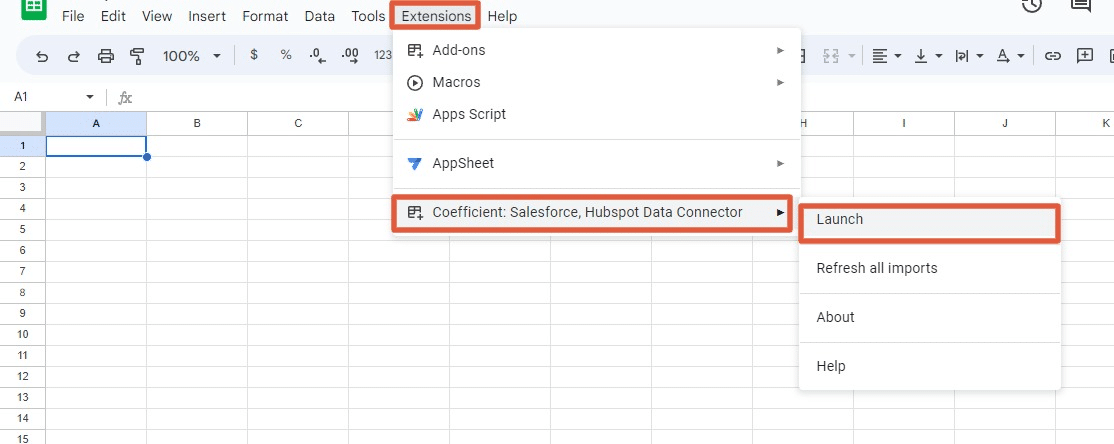Select column B header
1114x444 pixels.
tap(197, 124)
